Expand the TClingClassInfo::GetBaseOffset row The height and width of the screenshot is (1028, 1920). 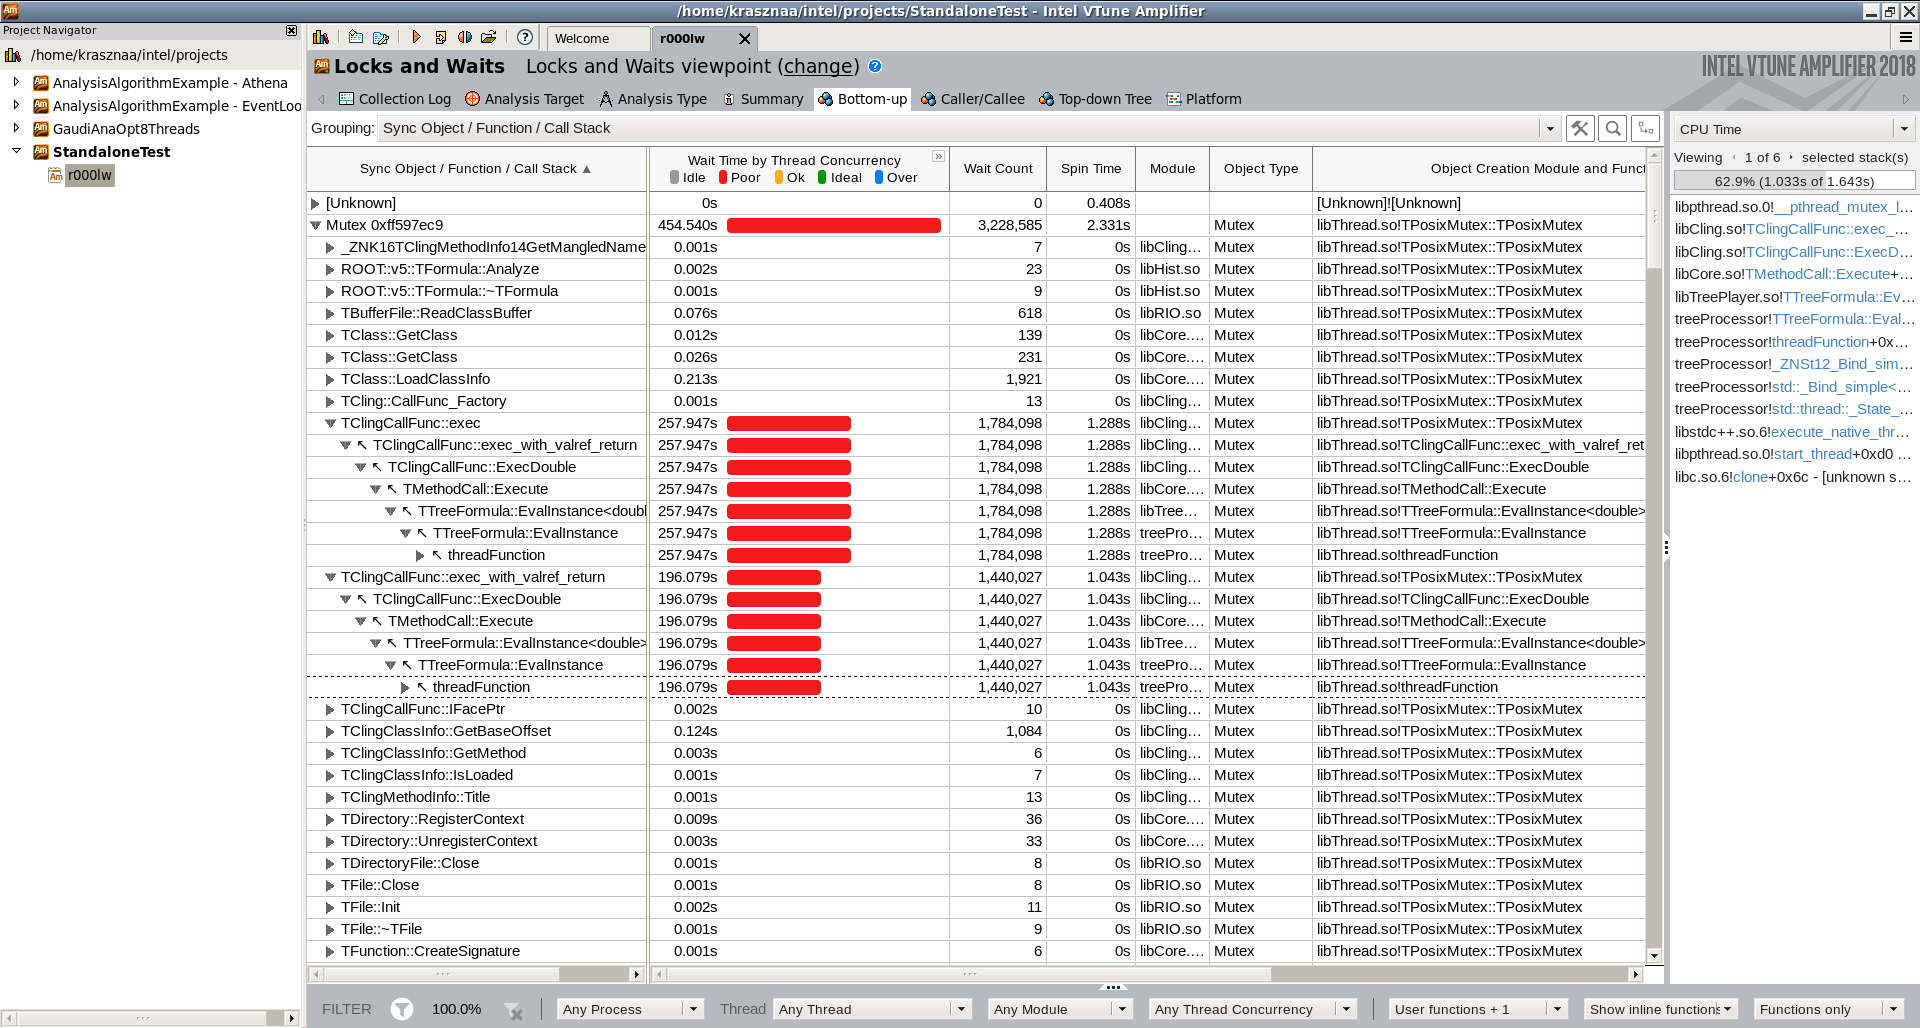[x=330, y=731]
